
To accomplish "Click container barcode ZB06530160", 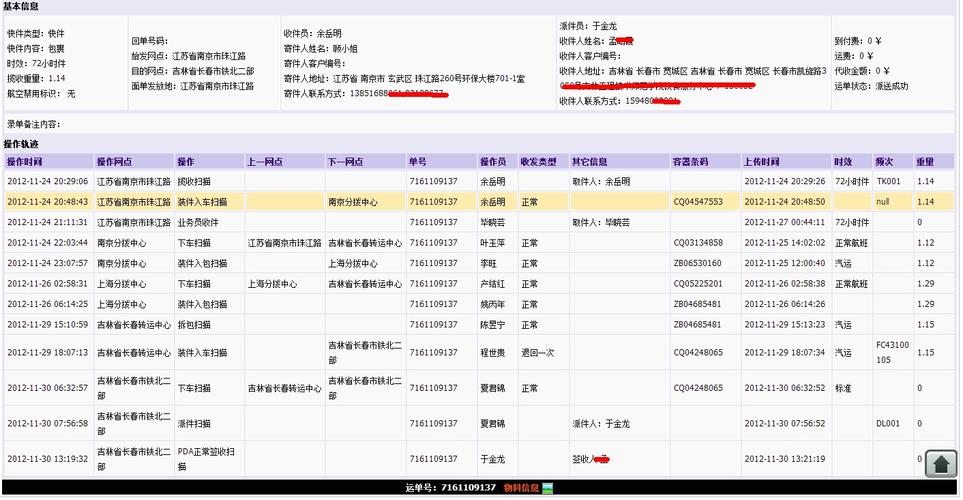I will click(698, 263).
